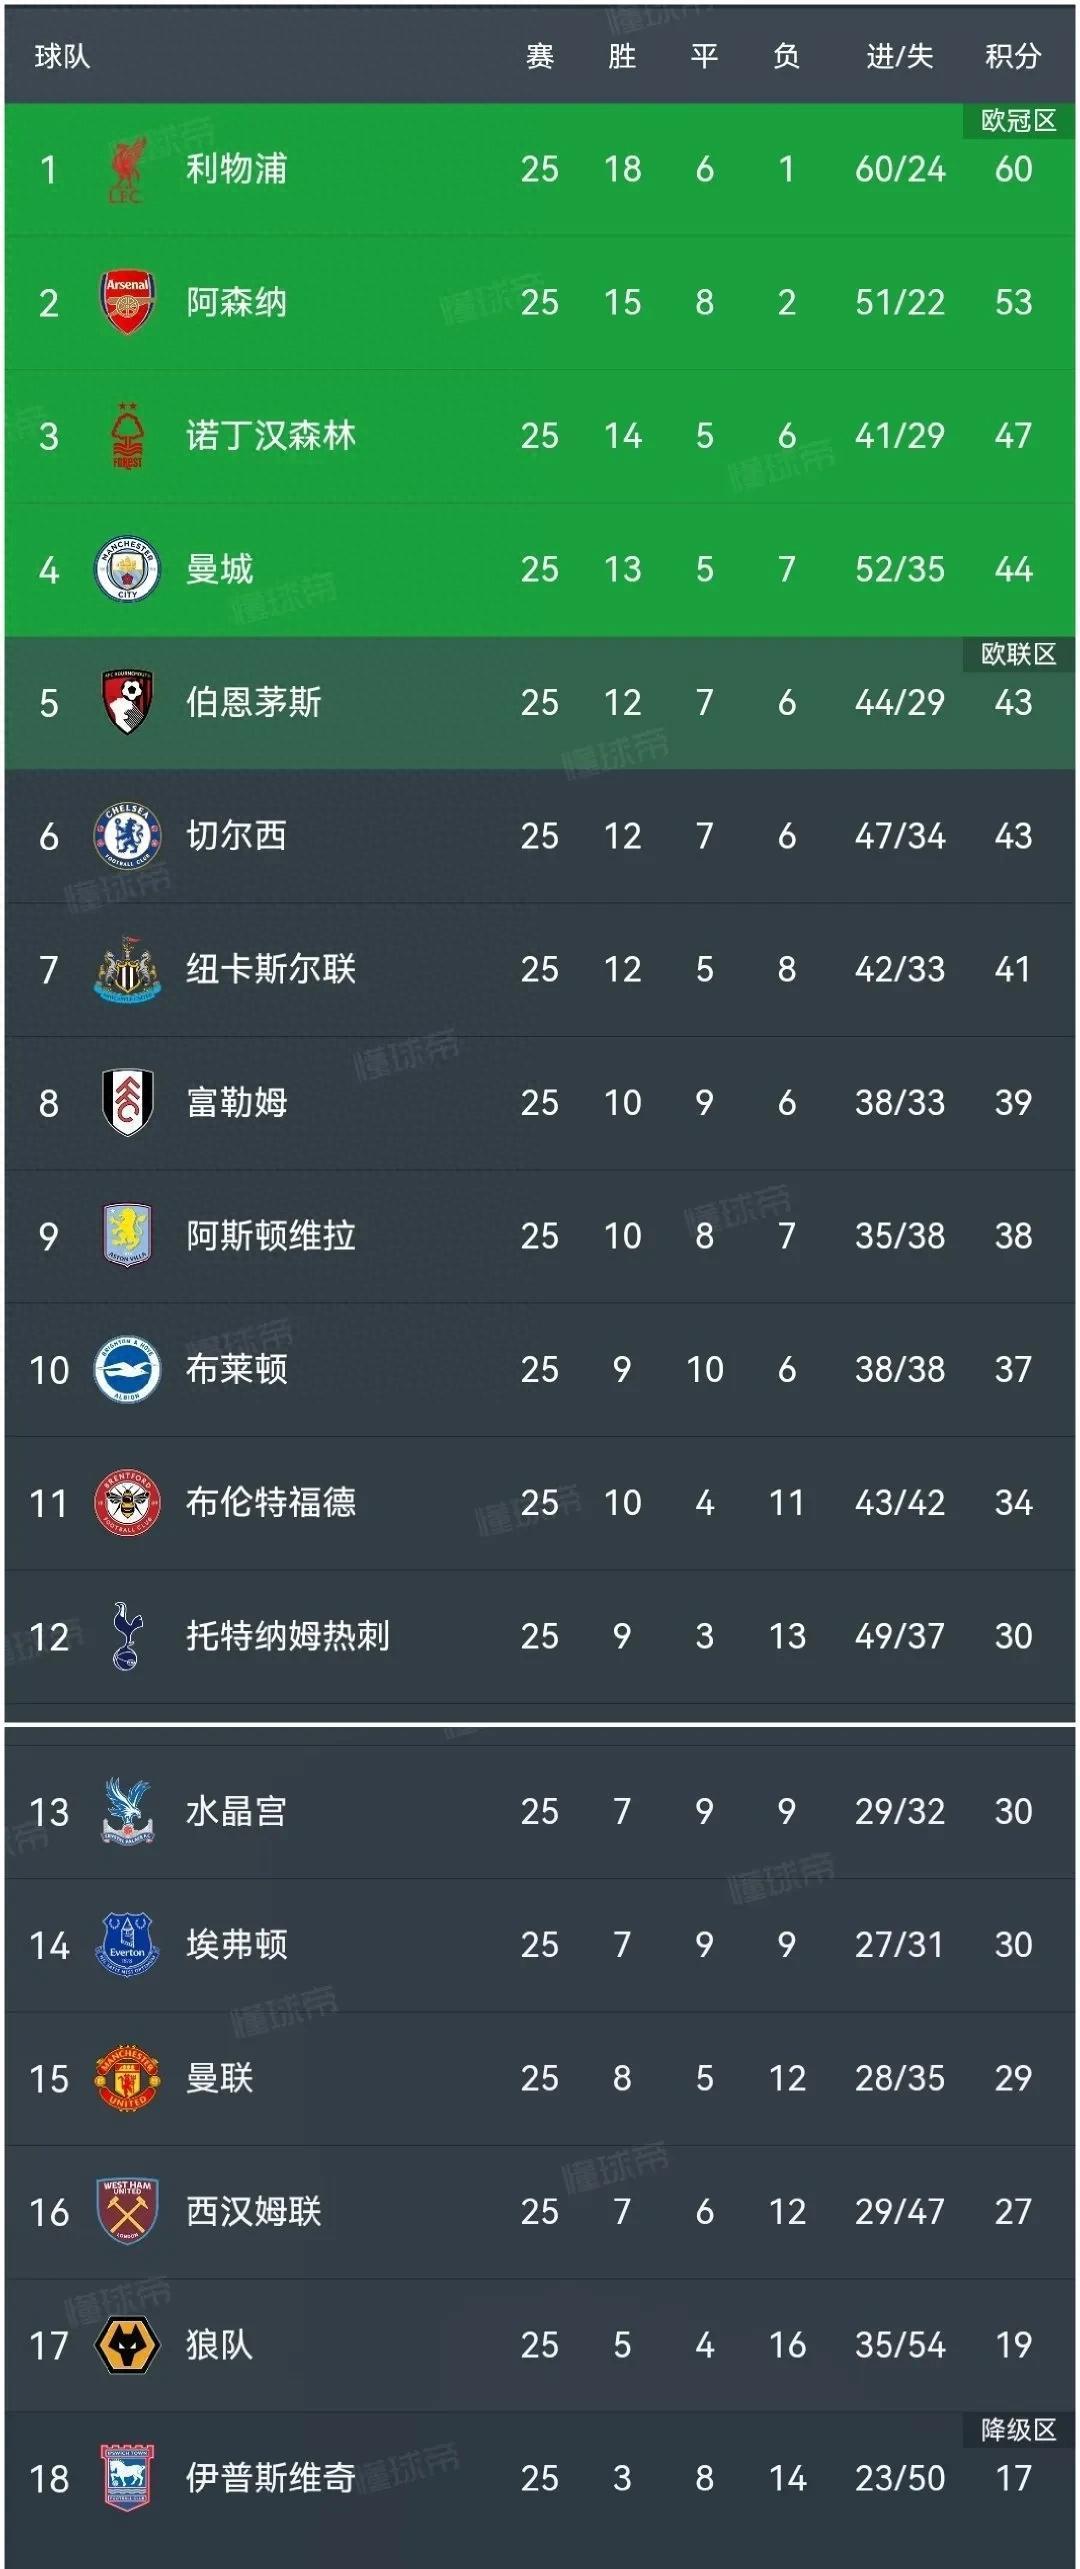The image size is (1080, 2569).
Task: Click the 欧冠区 zone label
Action: [x=1018, y=121]
